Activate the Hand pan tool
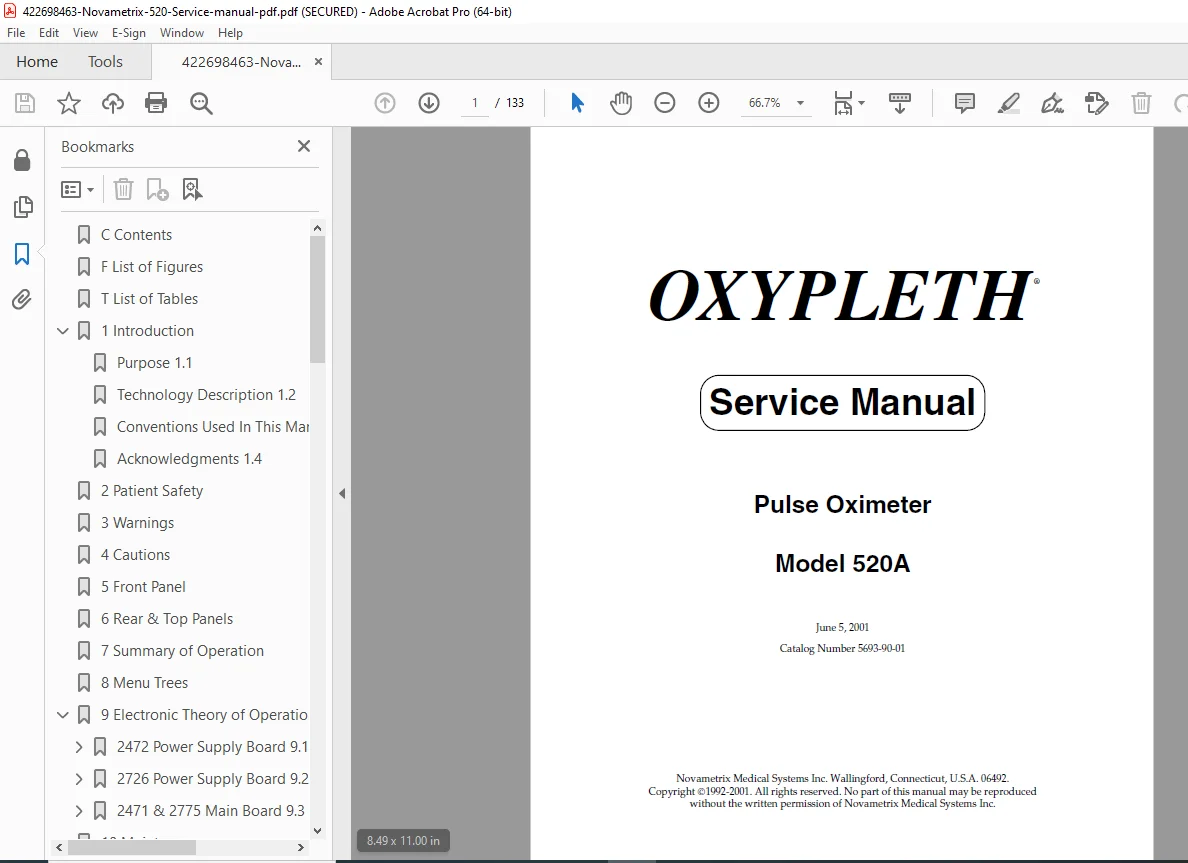The image size is (1188, 863). [621, 103]
